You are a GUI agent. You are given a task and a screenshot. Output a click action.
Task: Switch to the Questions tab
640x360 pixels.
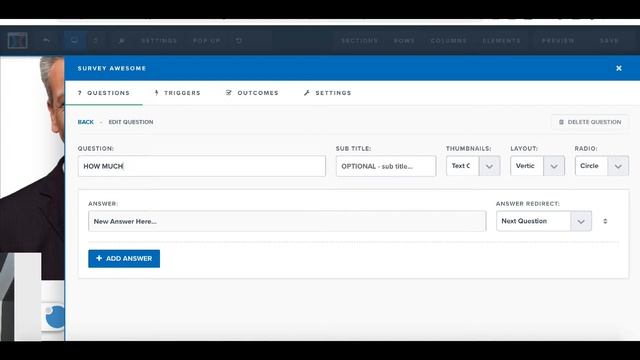[104, 93]
